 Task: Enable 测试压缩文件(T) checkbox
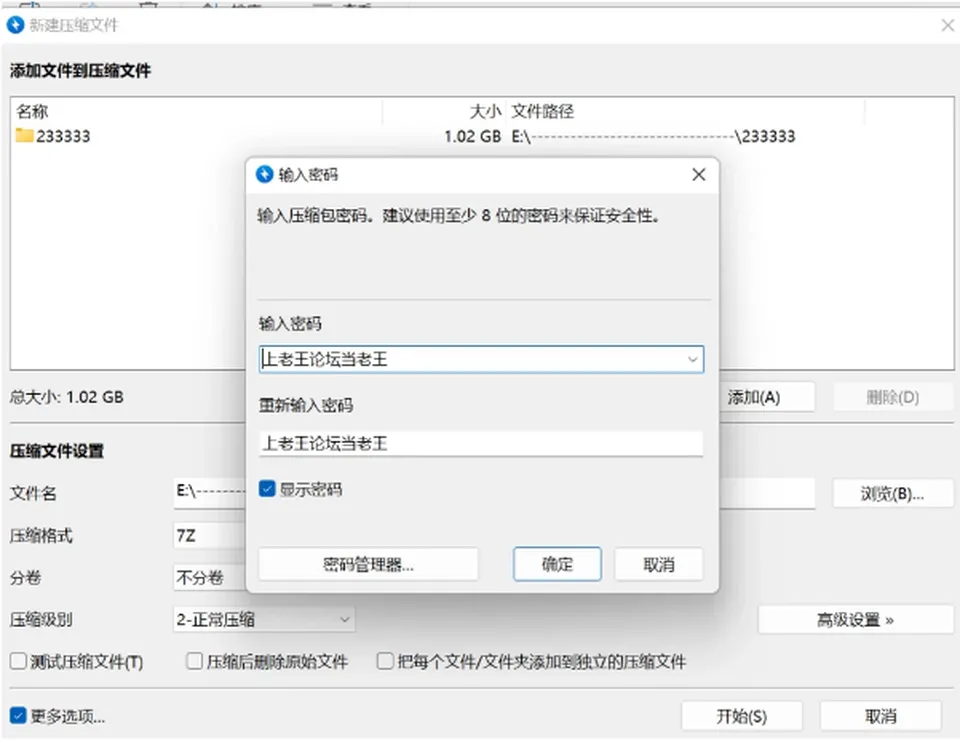(x=18, y=661)
